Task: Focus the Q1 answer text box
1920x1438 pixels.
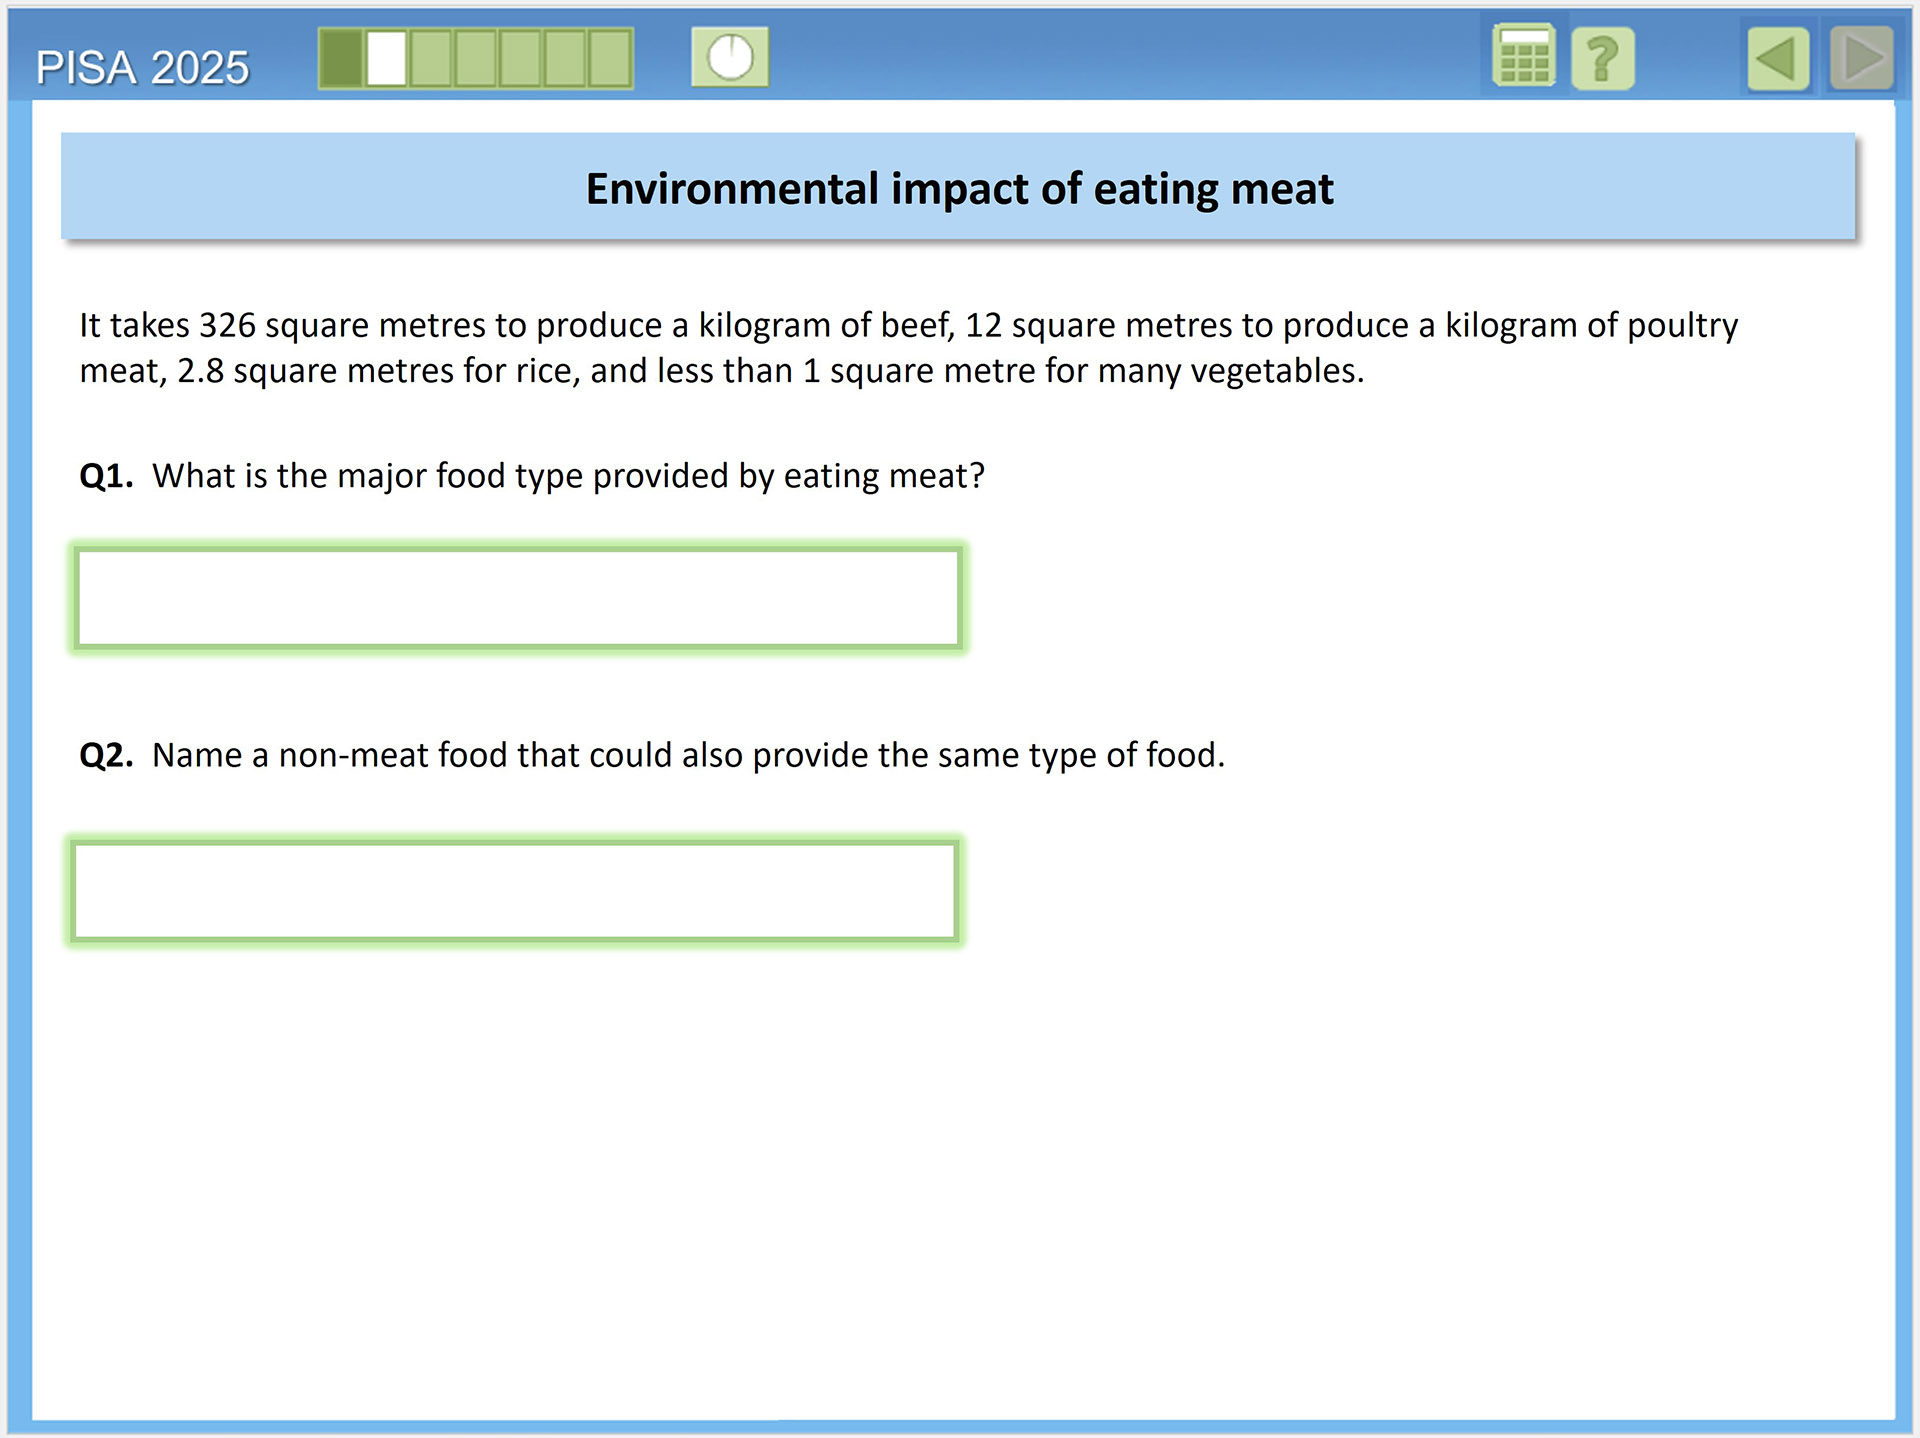Action: pyautogui.click(x=518, y=597)
